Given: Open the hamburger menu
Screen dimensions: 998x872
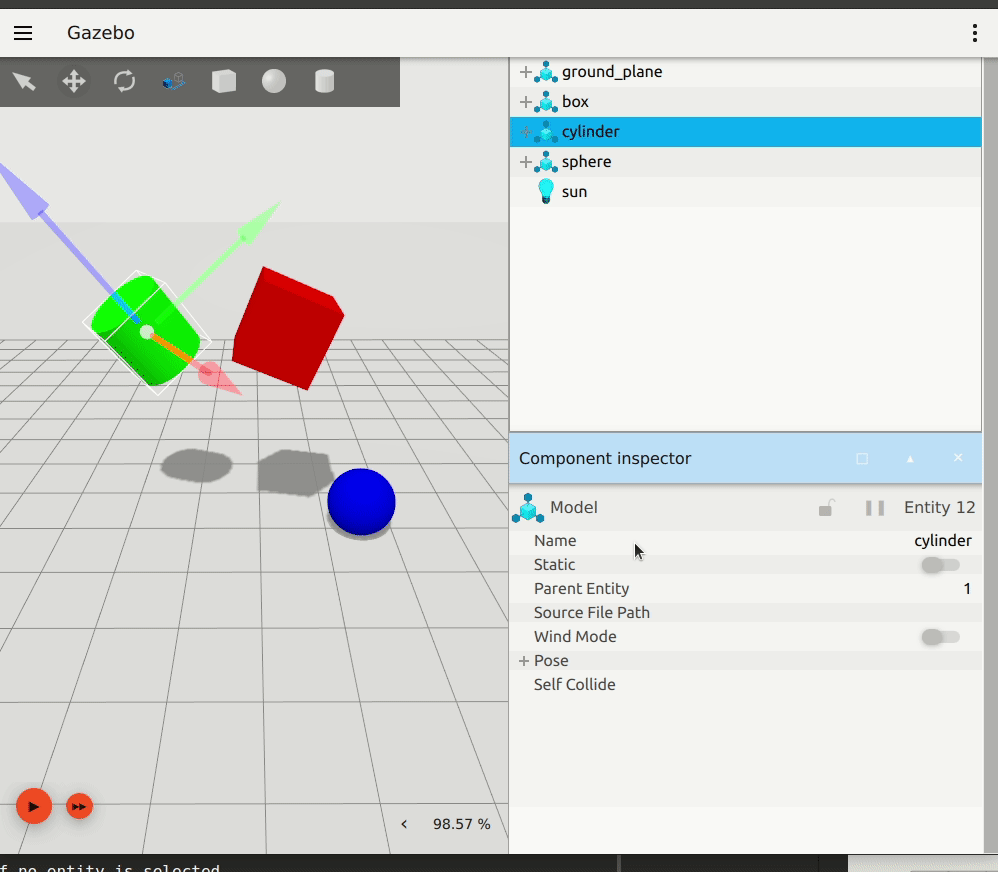Looking at the screenshot, I should click(23, 33).
